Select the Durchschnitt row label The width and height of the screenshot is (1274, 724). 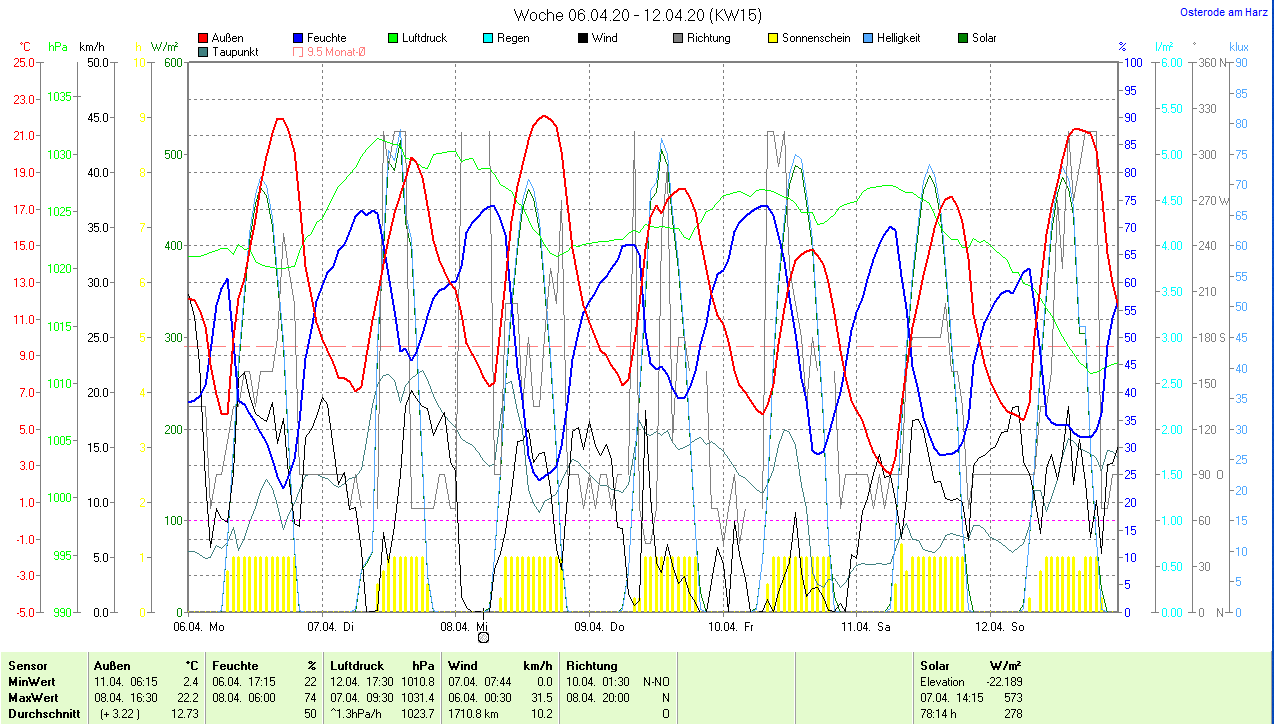point(38,713)
